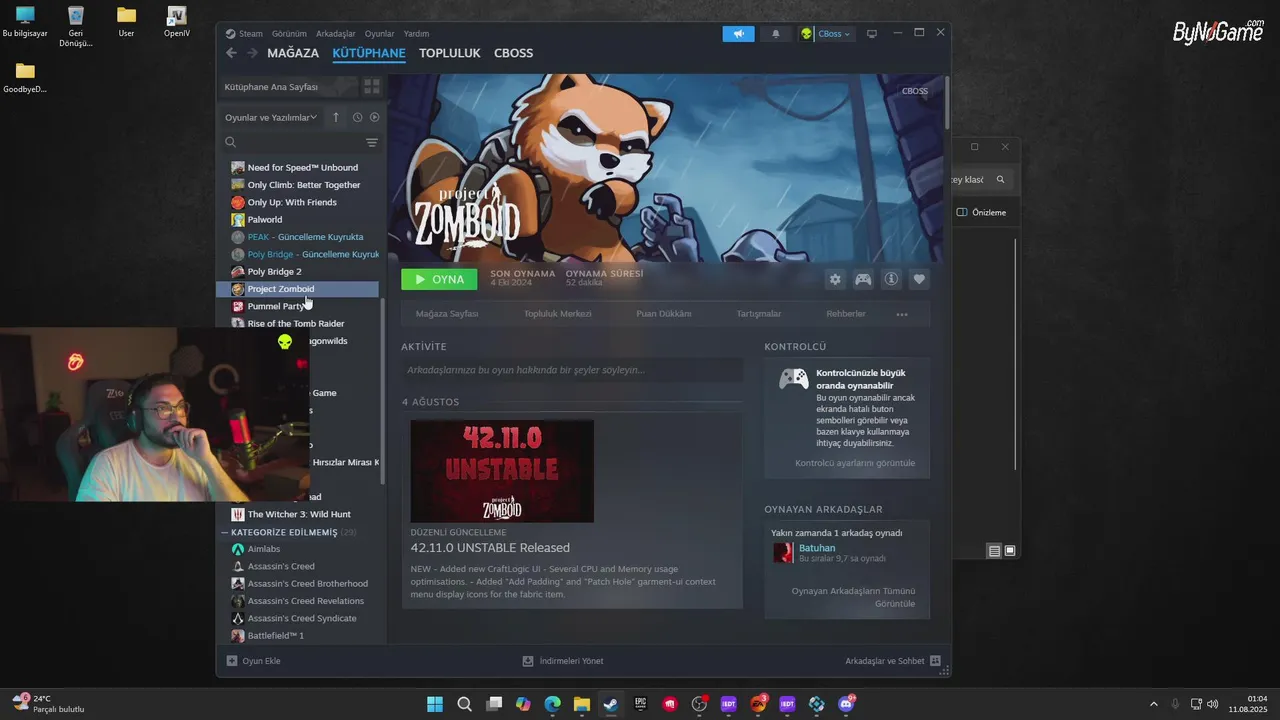Sort library with the up arrow icon

point(336,117)
